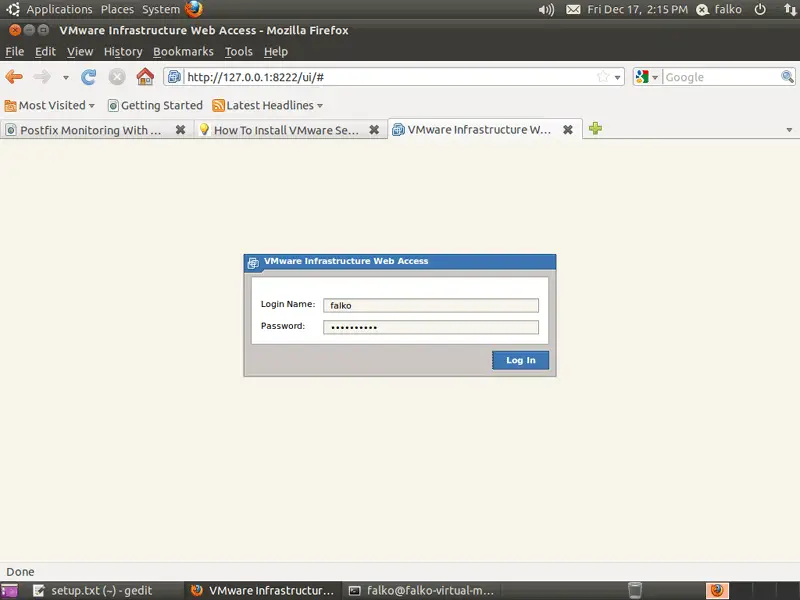Screen dimensions: 800x600
Task: Expand the URL bar history dropdown
Action: [x=617, y=78]
